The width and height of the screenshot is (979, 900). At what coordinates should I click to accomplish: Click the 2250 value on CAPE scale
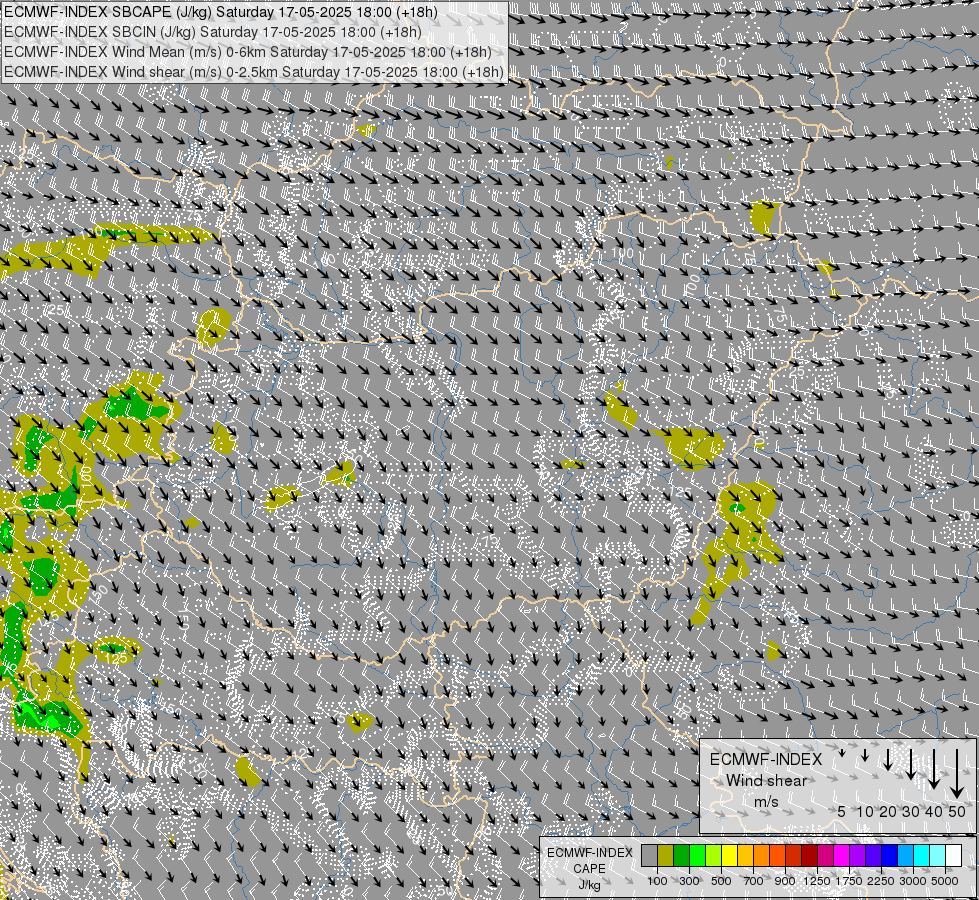point(881,881)
